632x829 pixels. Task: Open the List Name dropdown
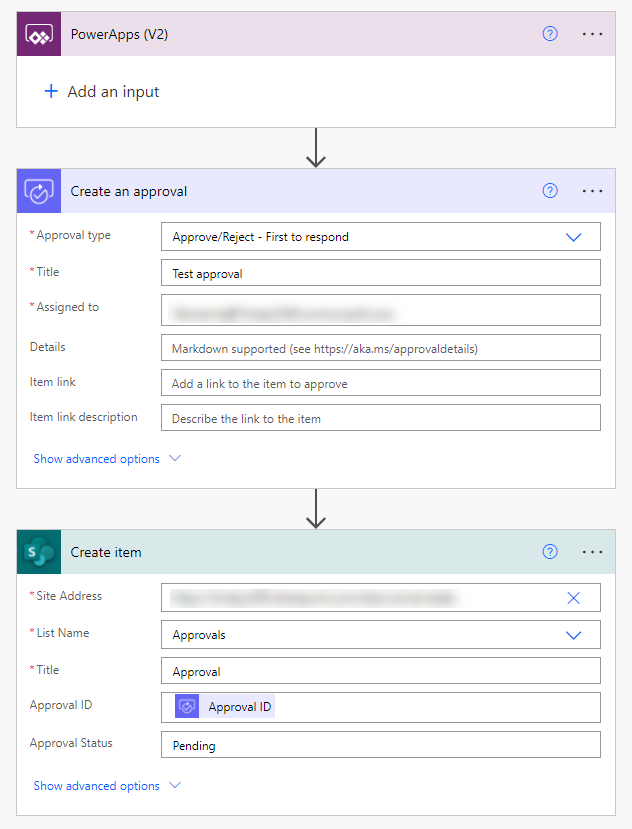tap(574, 635)
